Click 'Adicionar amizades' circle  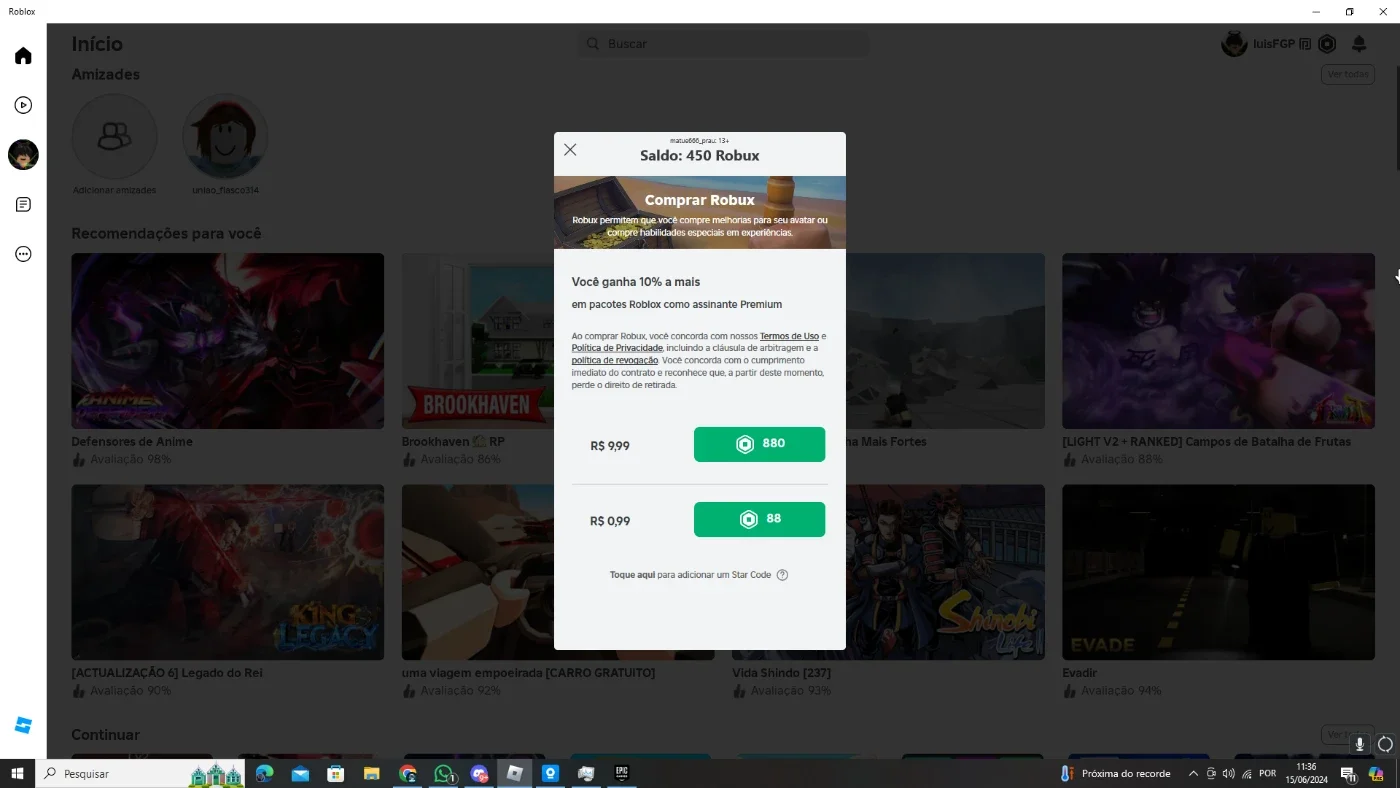pos(115,137)
